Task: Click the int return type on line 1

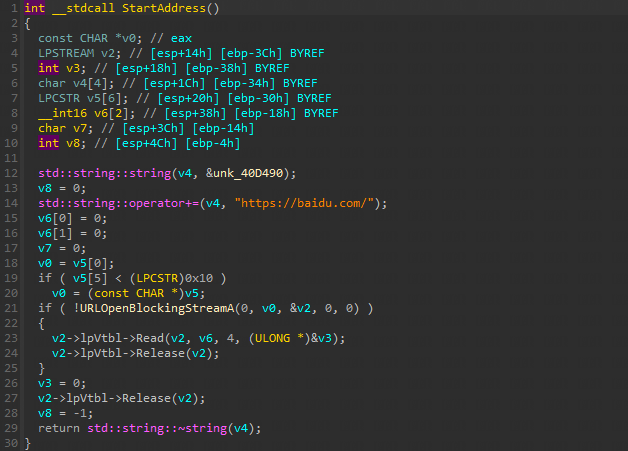Action: coord(34,8)
